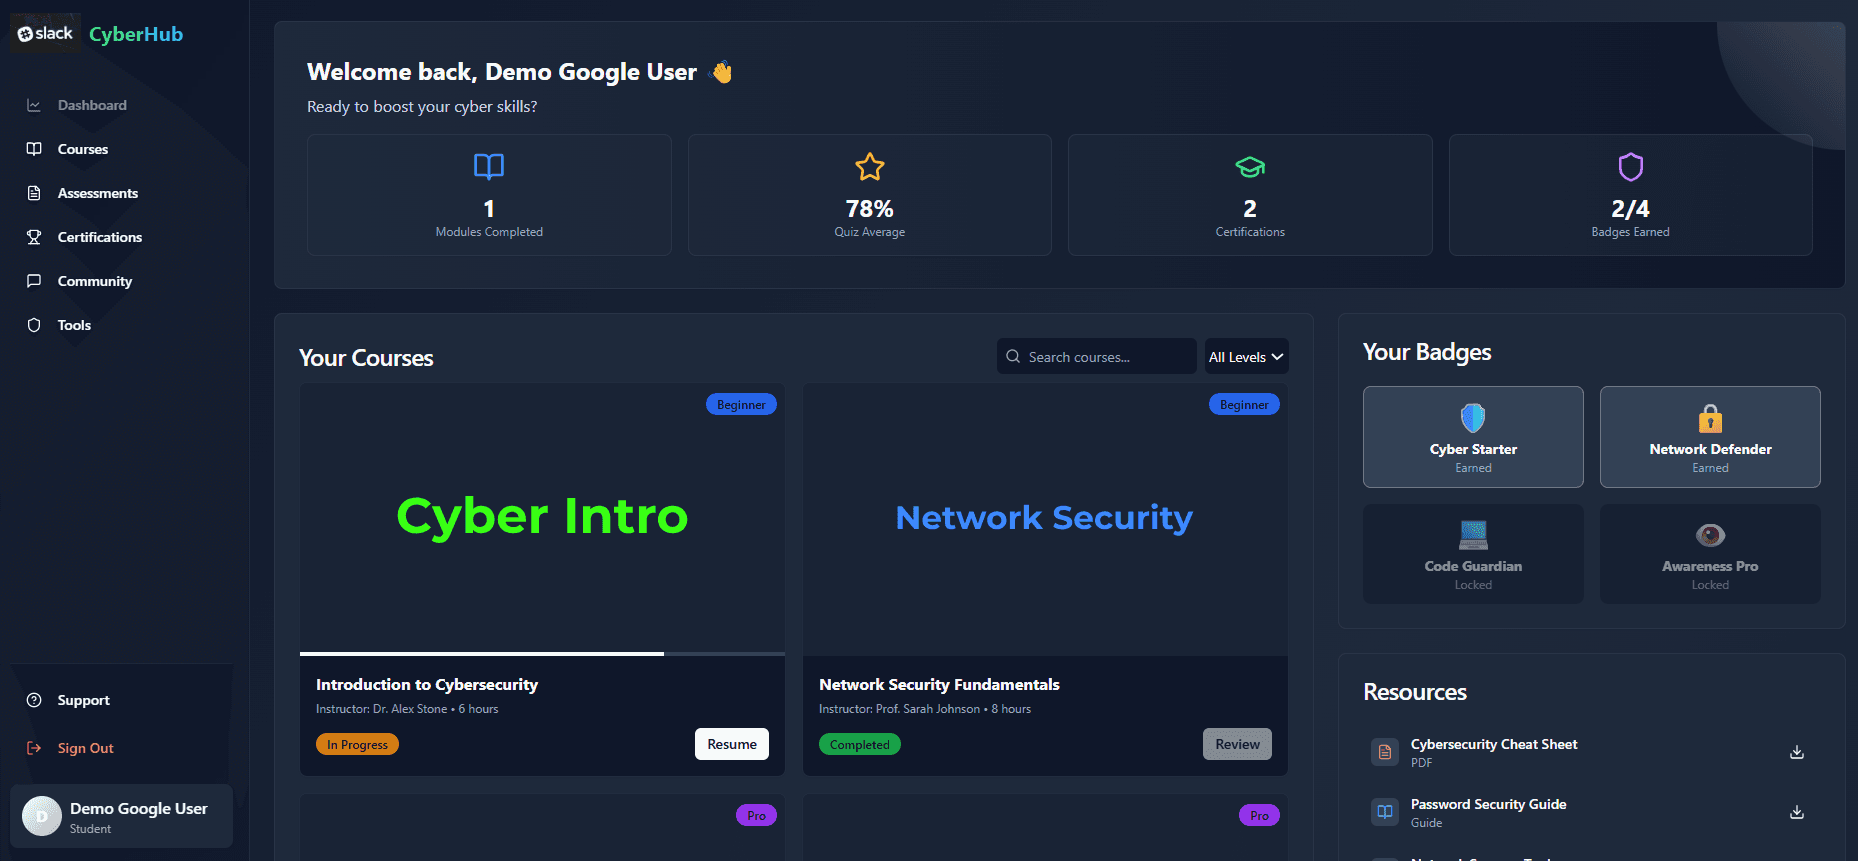Click the Certifications trophy icon
The height and width of the screenshot is (861, 1858).
(34, 237)
